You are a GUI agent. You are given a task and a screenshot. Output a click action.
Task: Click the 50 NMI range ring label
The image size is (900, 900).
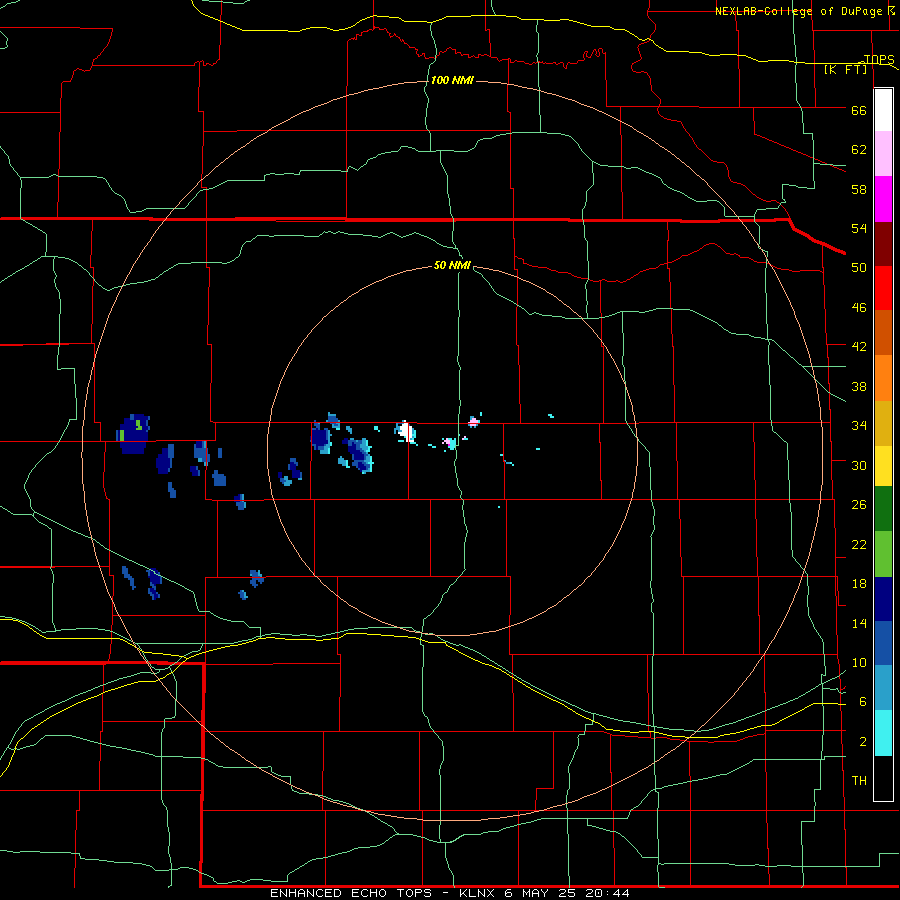(x=452, y=265)
